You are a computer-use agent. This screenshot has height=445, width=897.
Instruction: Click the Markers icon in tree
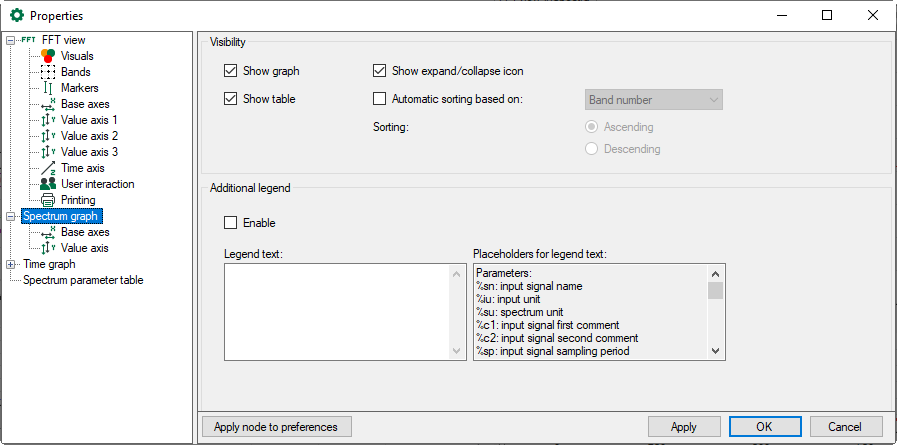click(48, 88)
